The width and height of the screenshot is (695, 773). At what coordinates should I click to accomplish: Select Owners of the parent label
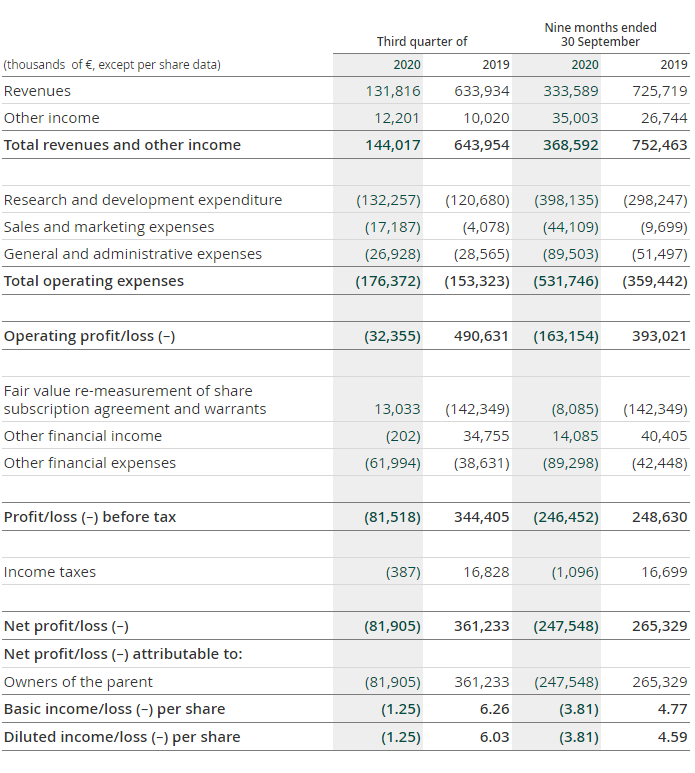78,682
